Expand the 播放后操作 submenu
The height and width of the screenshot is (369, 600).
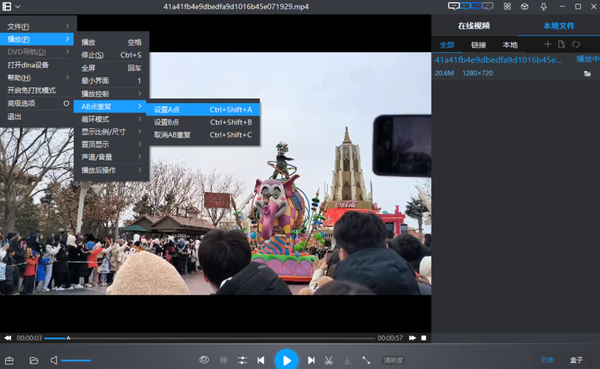pos(111,170)
